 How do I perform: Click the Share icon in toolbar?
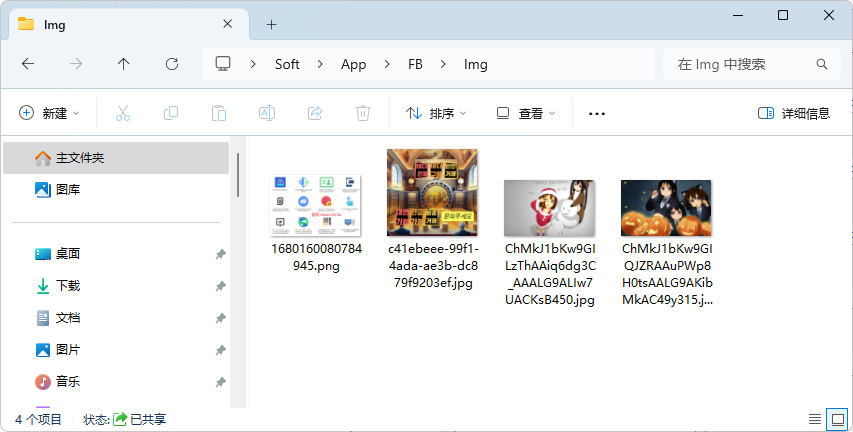(x=315, y=113)
